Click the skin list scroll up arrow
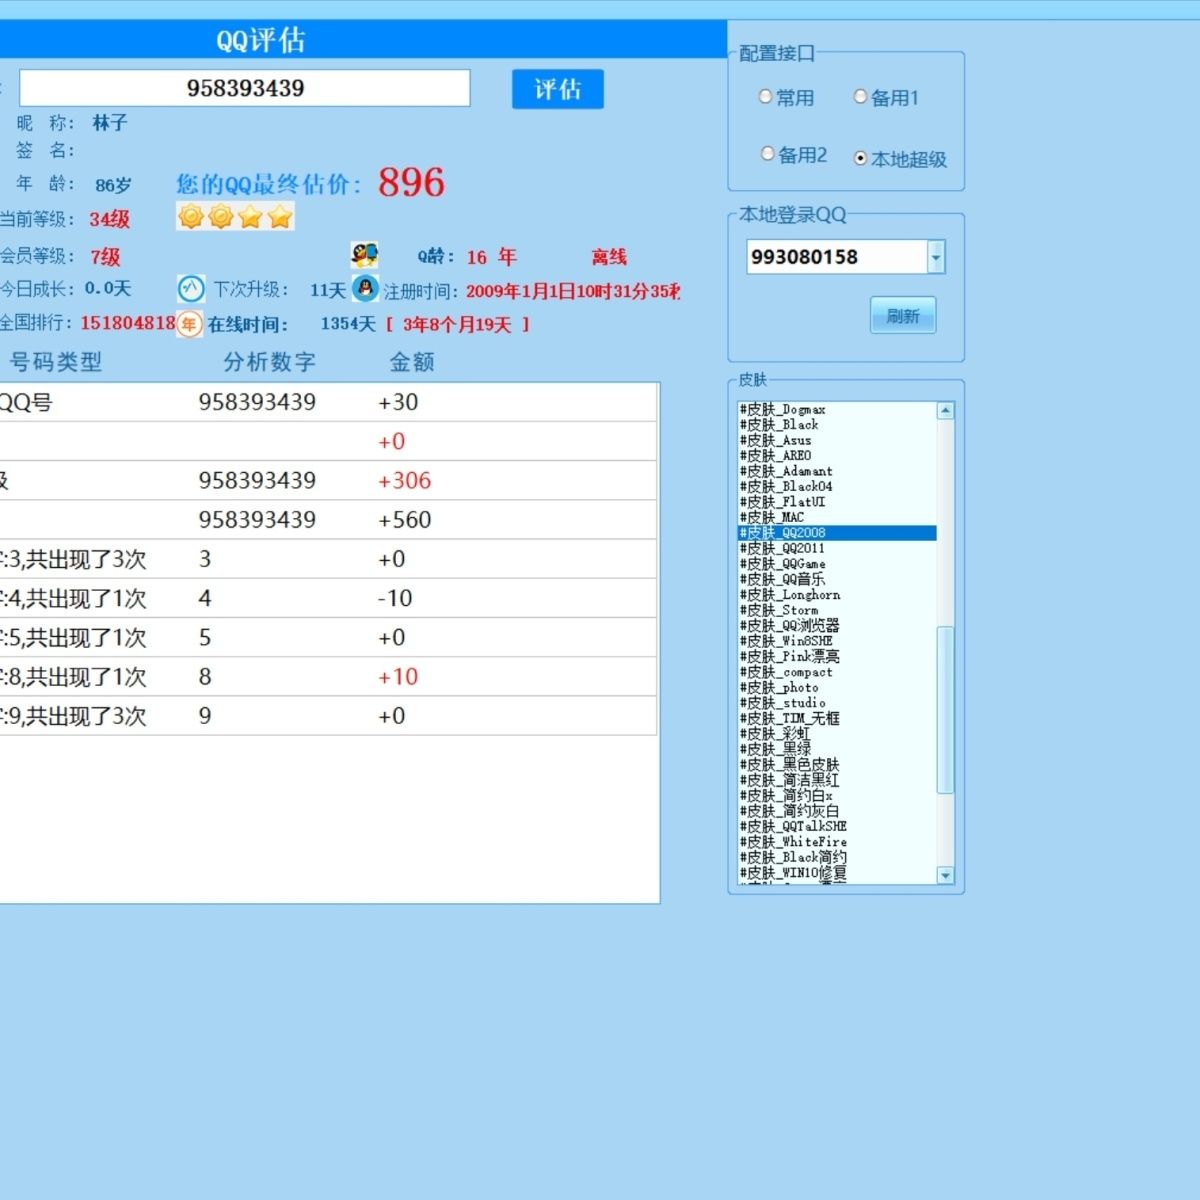This screenshot has width=1200, height=1200. click(x=946, y=411)
